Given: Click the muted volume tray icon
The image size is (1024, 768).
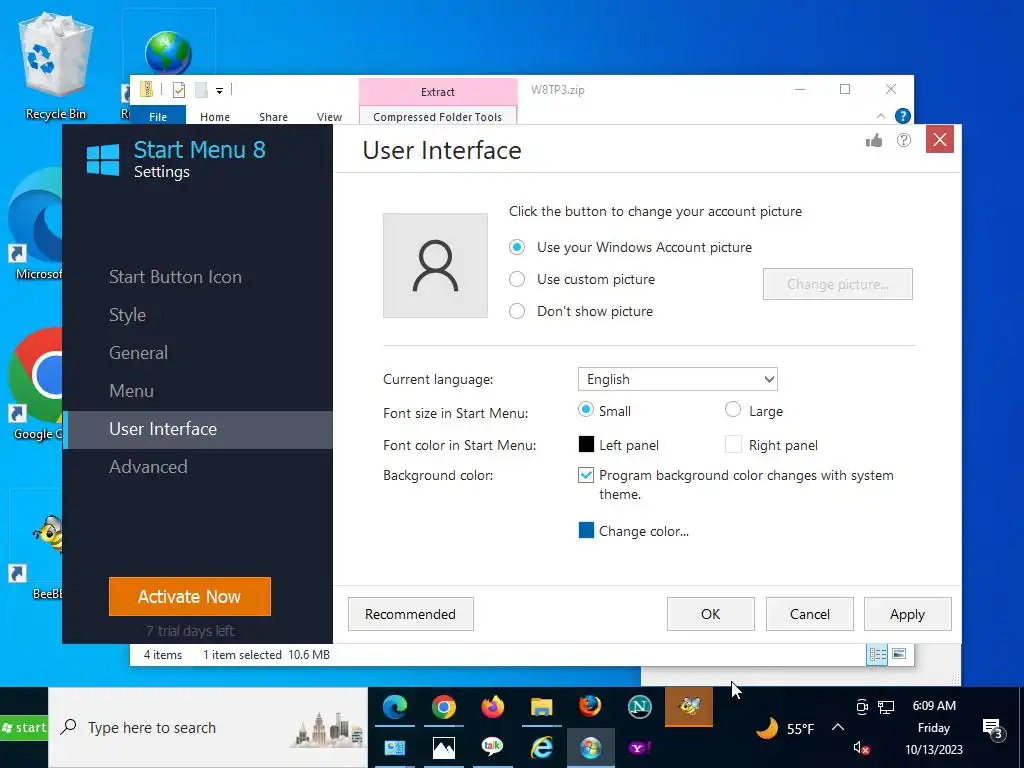Looking at the screenshot, I should pyautogui.click(x=861, y=748).
